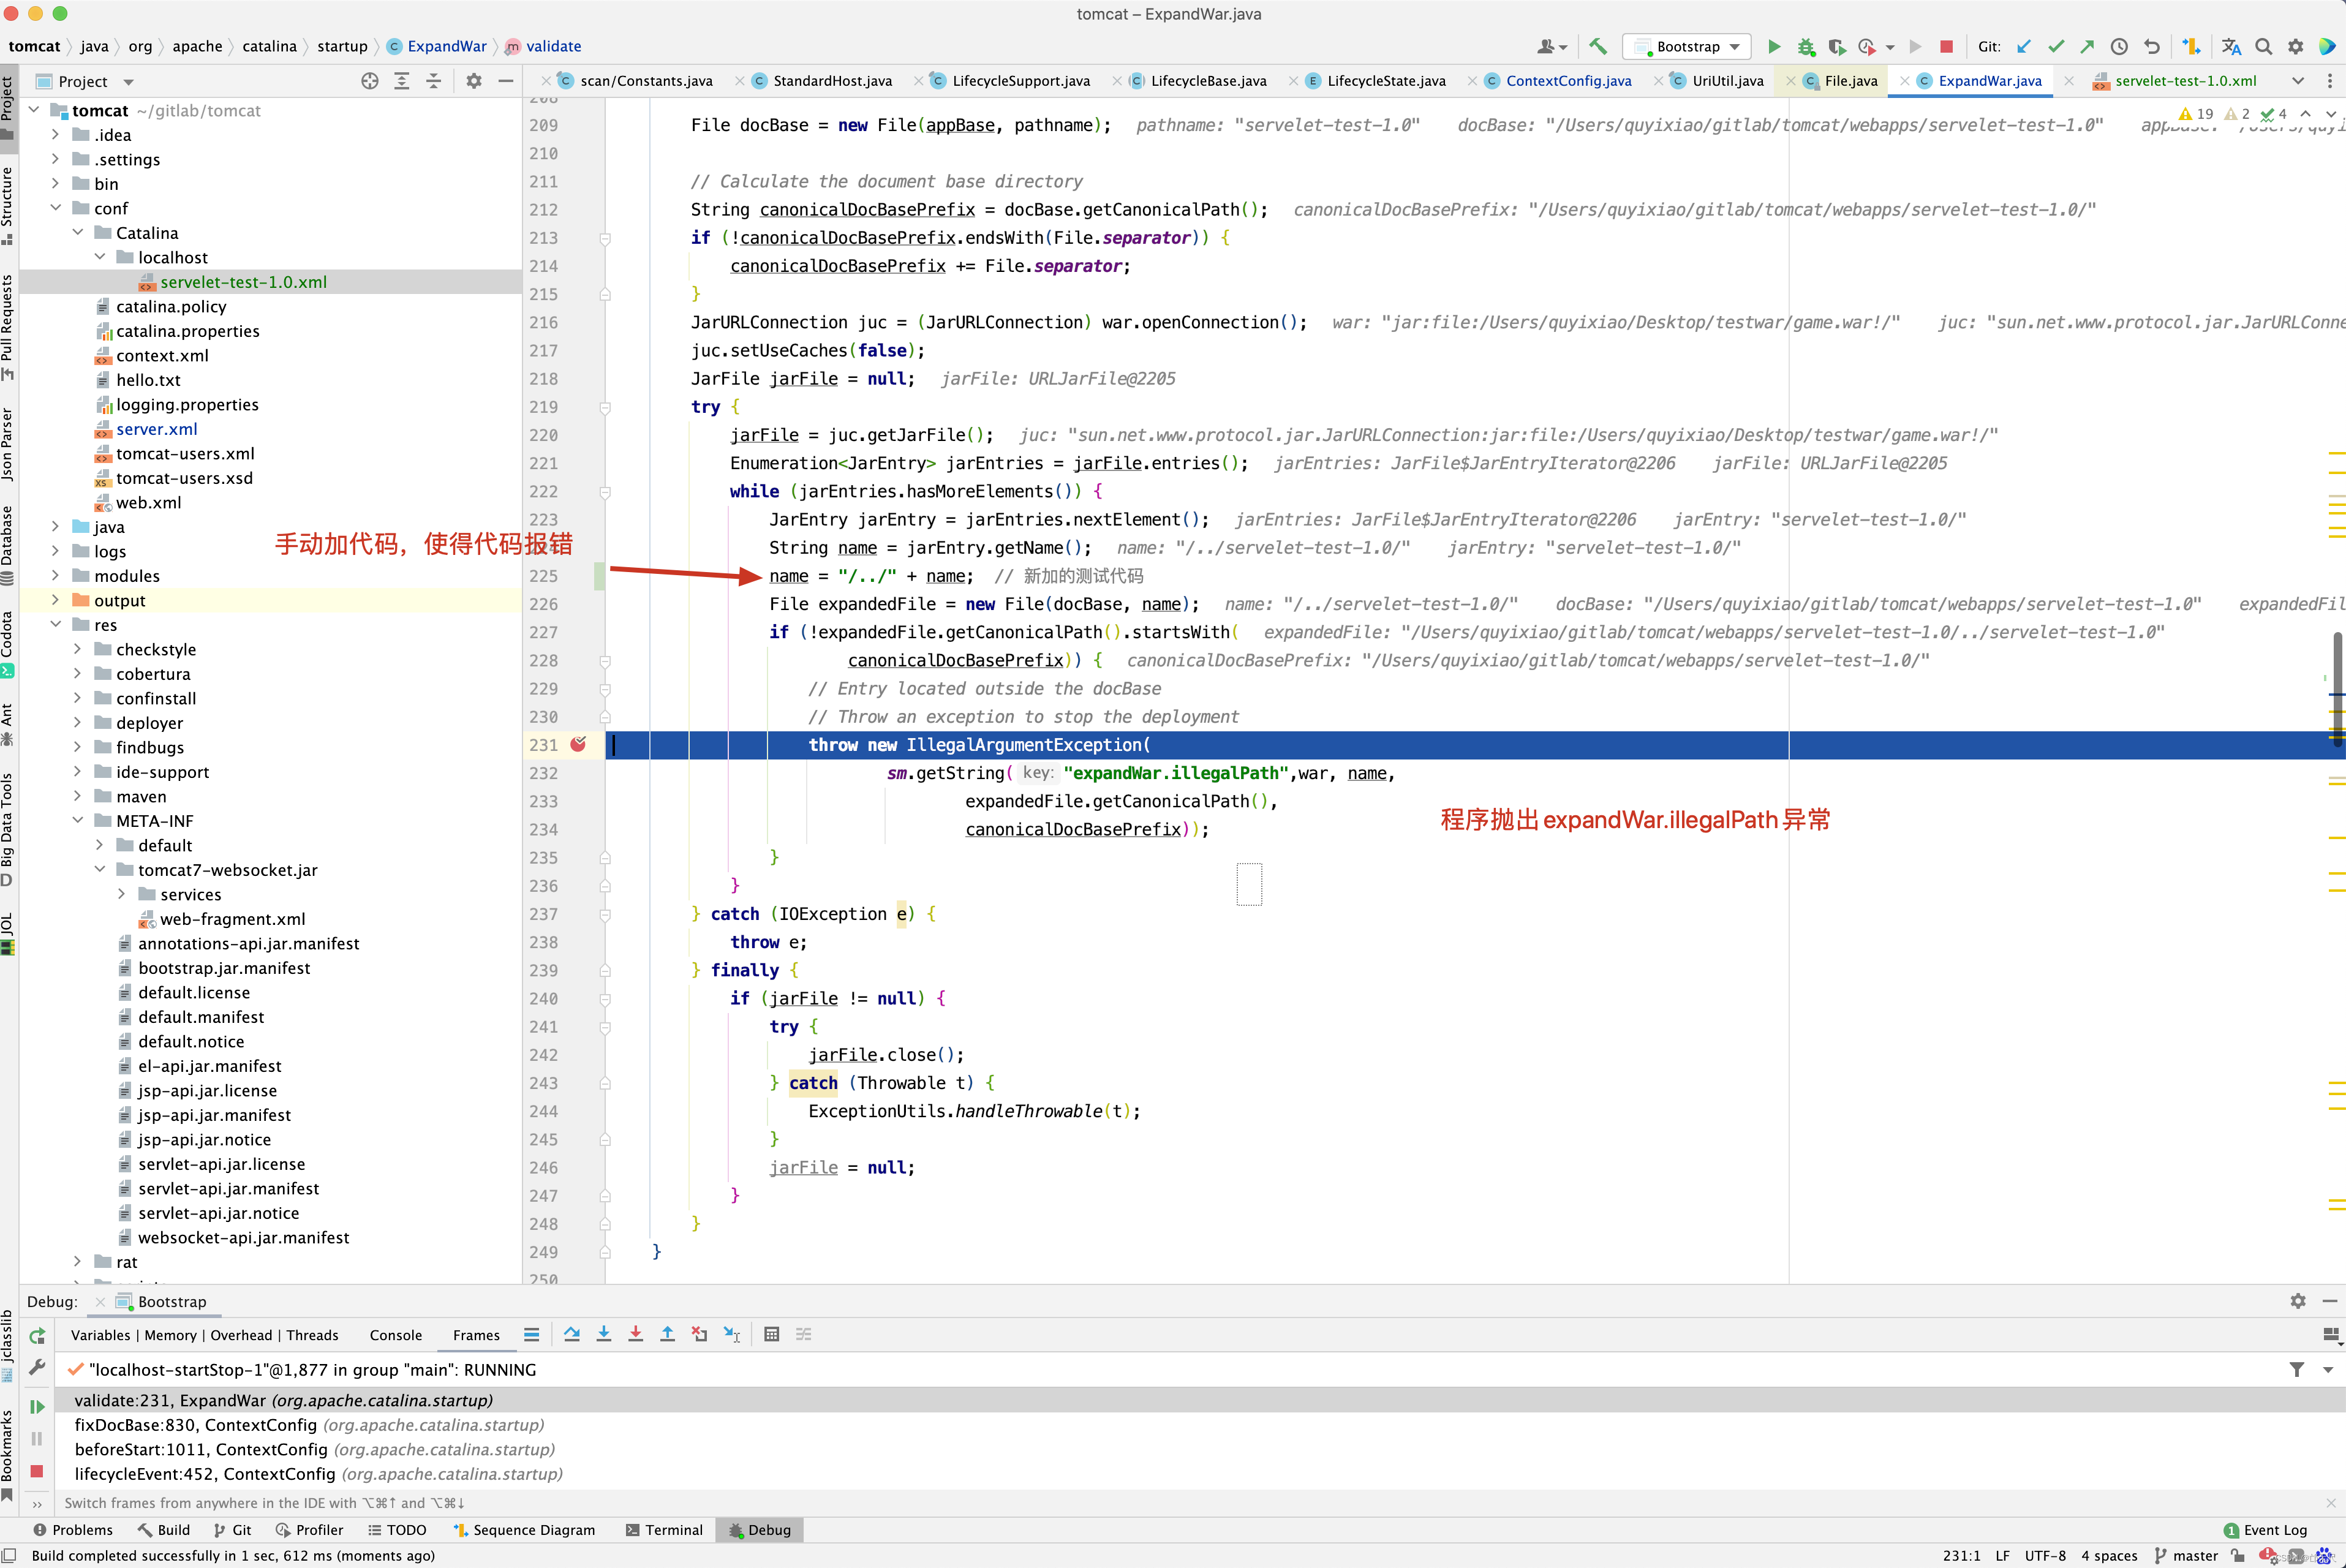
Task: Click the Git commit checkmark icon
Action: pos(2056,46)
